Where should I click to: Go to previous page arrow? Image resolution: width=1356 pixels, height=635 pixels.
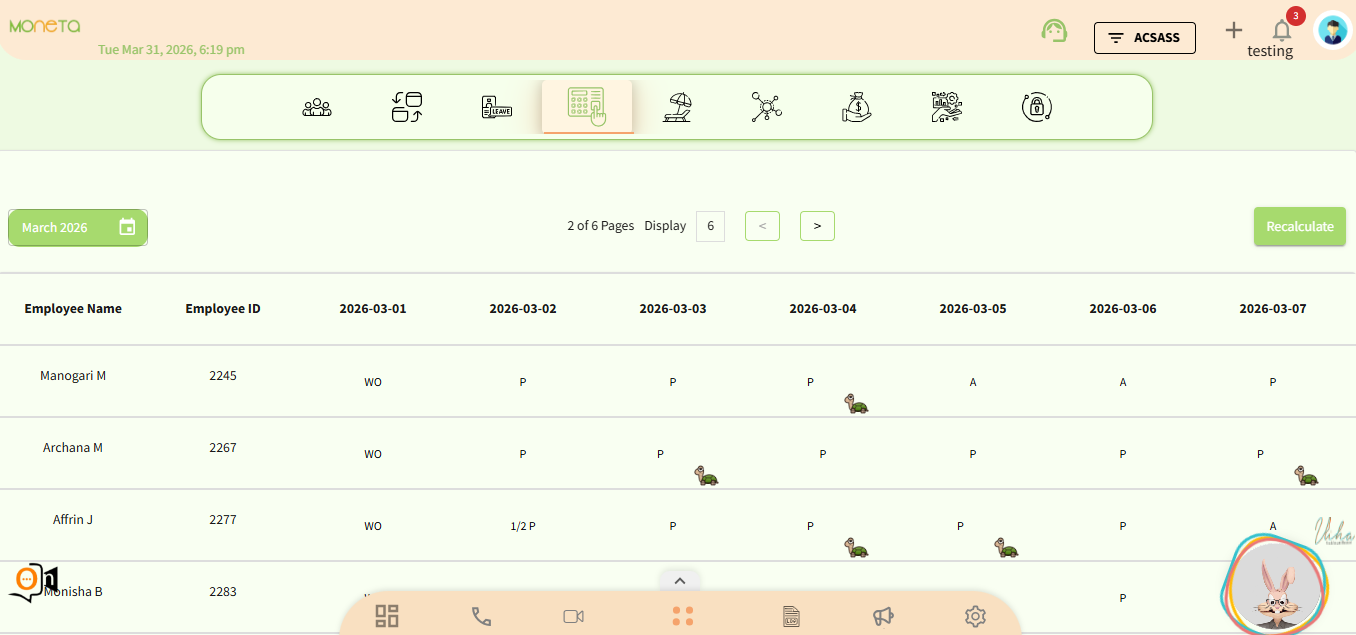pos(762,226)
